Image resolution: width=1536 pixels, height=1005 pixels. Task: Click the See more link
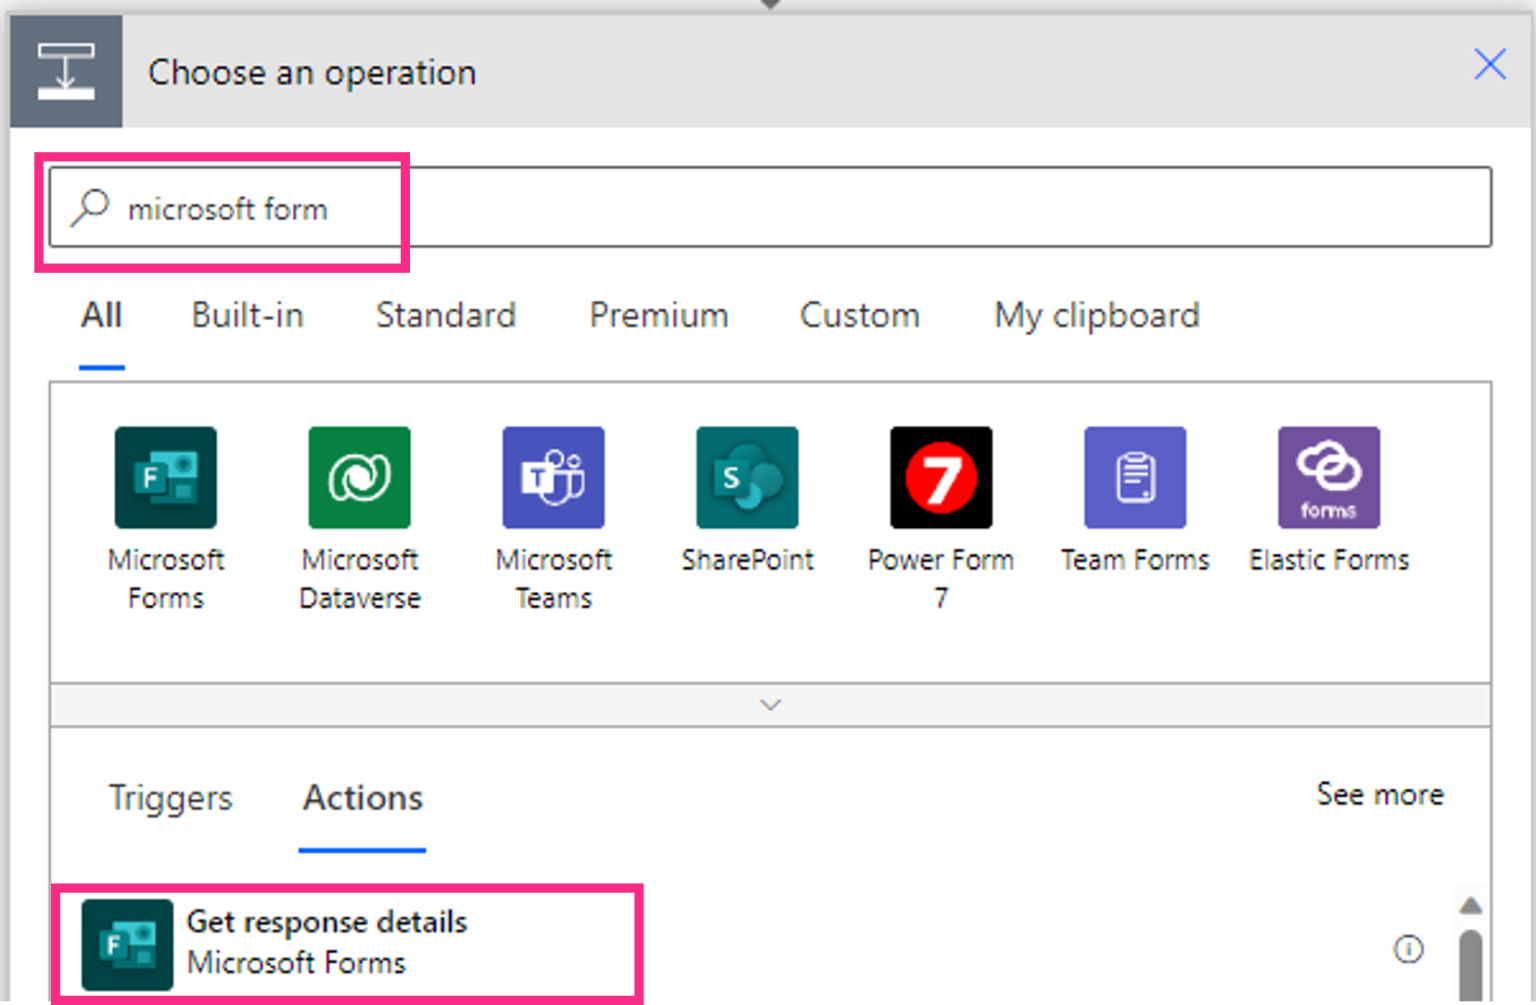(1379, 794)
